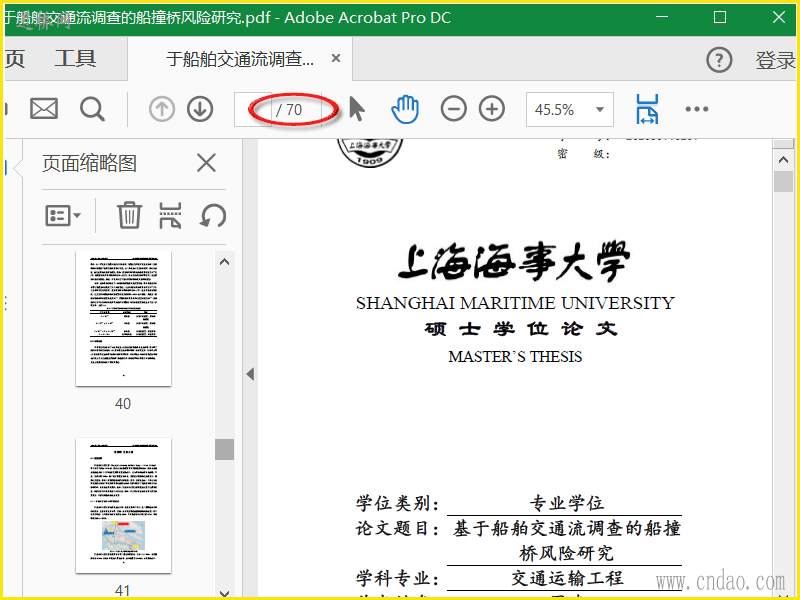The width and height of the screenshot is (800, 600).
Task: Open thumbnail panel options dropdown
Action: coord(63,216)
